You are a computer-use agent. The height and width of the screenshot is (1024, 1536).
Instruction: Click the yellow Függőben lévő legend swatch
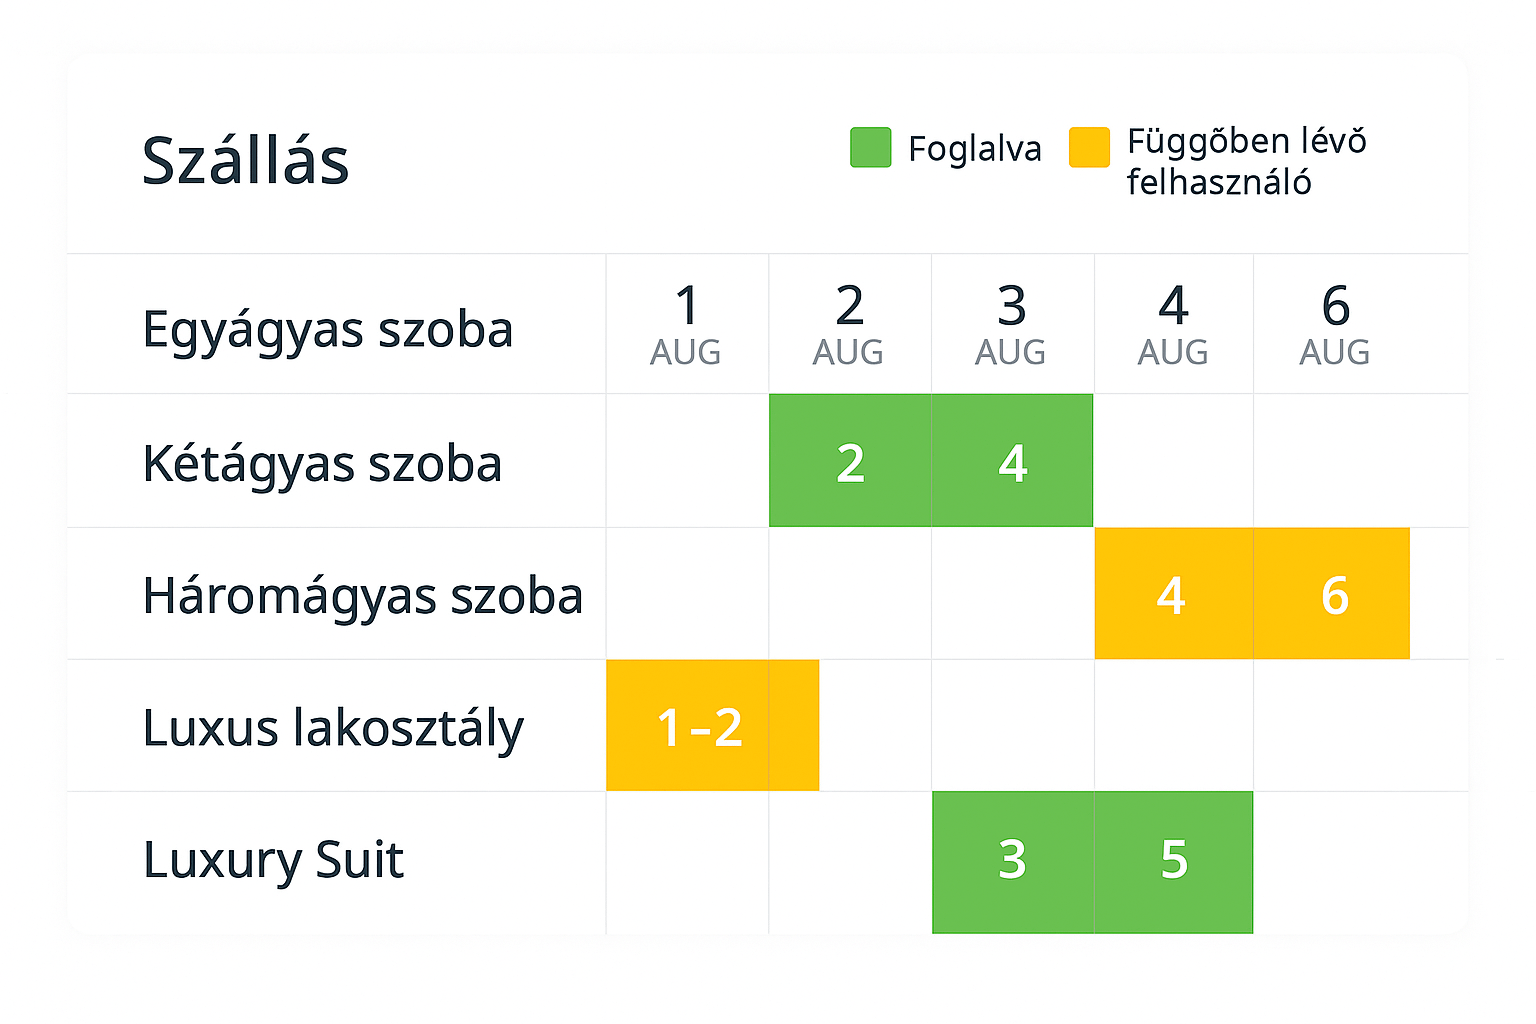[x=1089, y=148]
